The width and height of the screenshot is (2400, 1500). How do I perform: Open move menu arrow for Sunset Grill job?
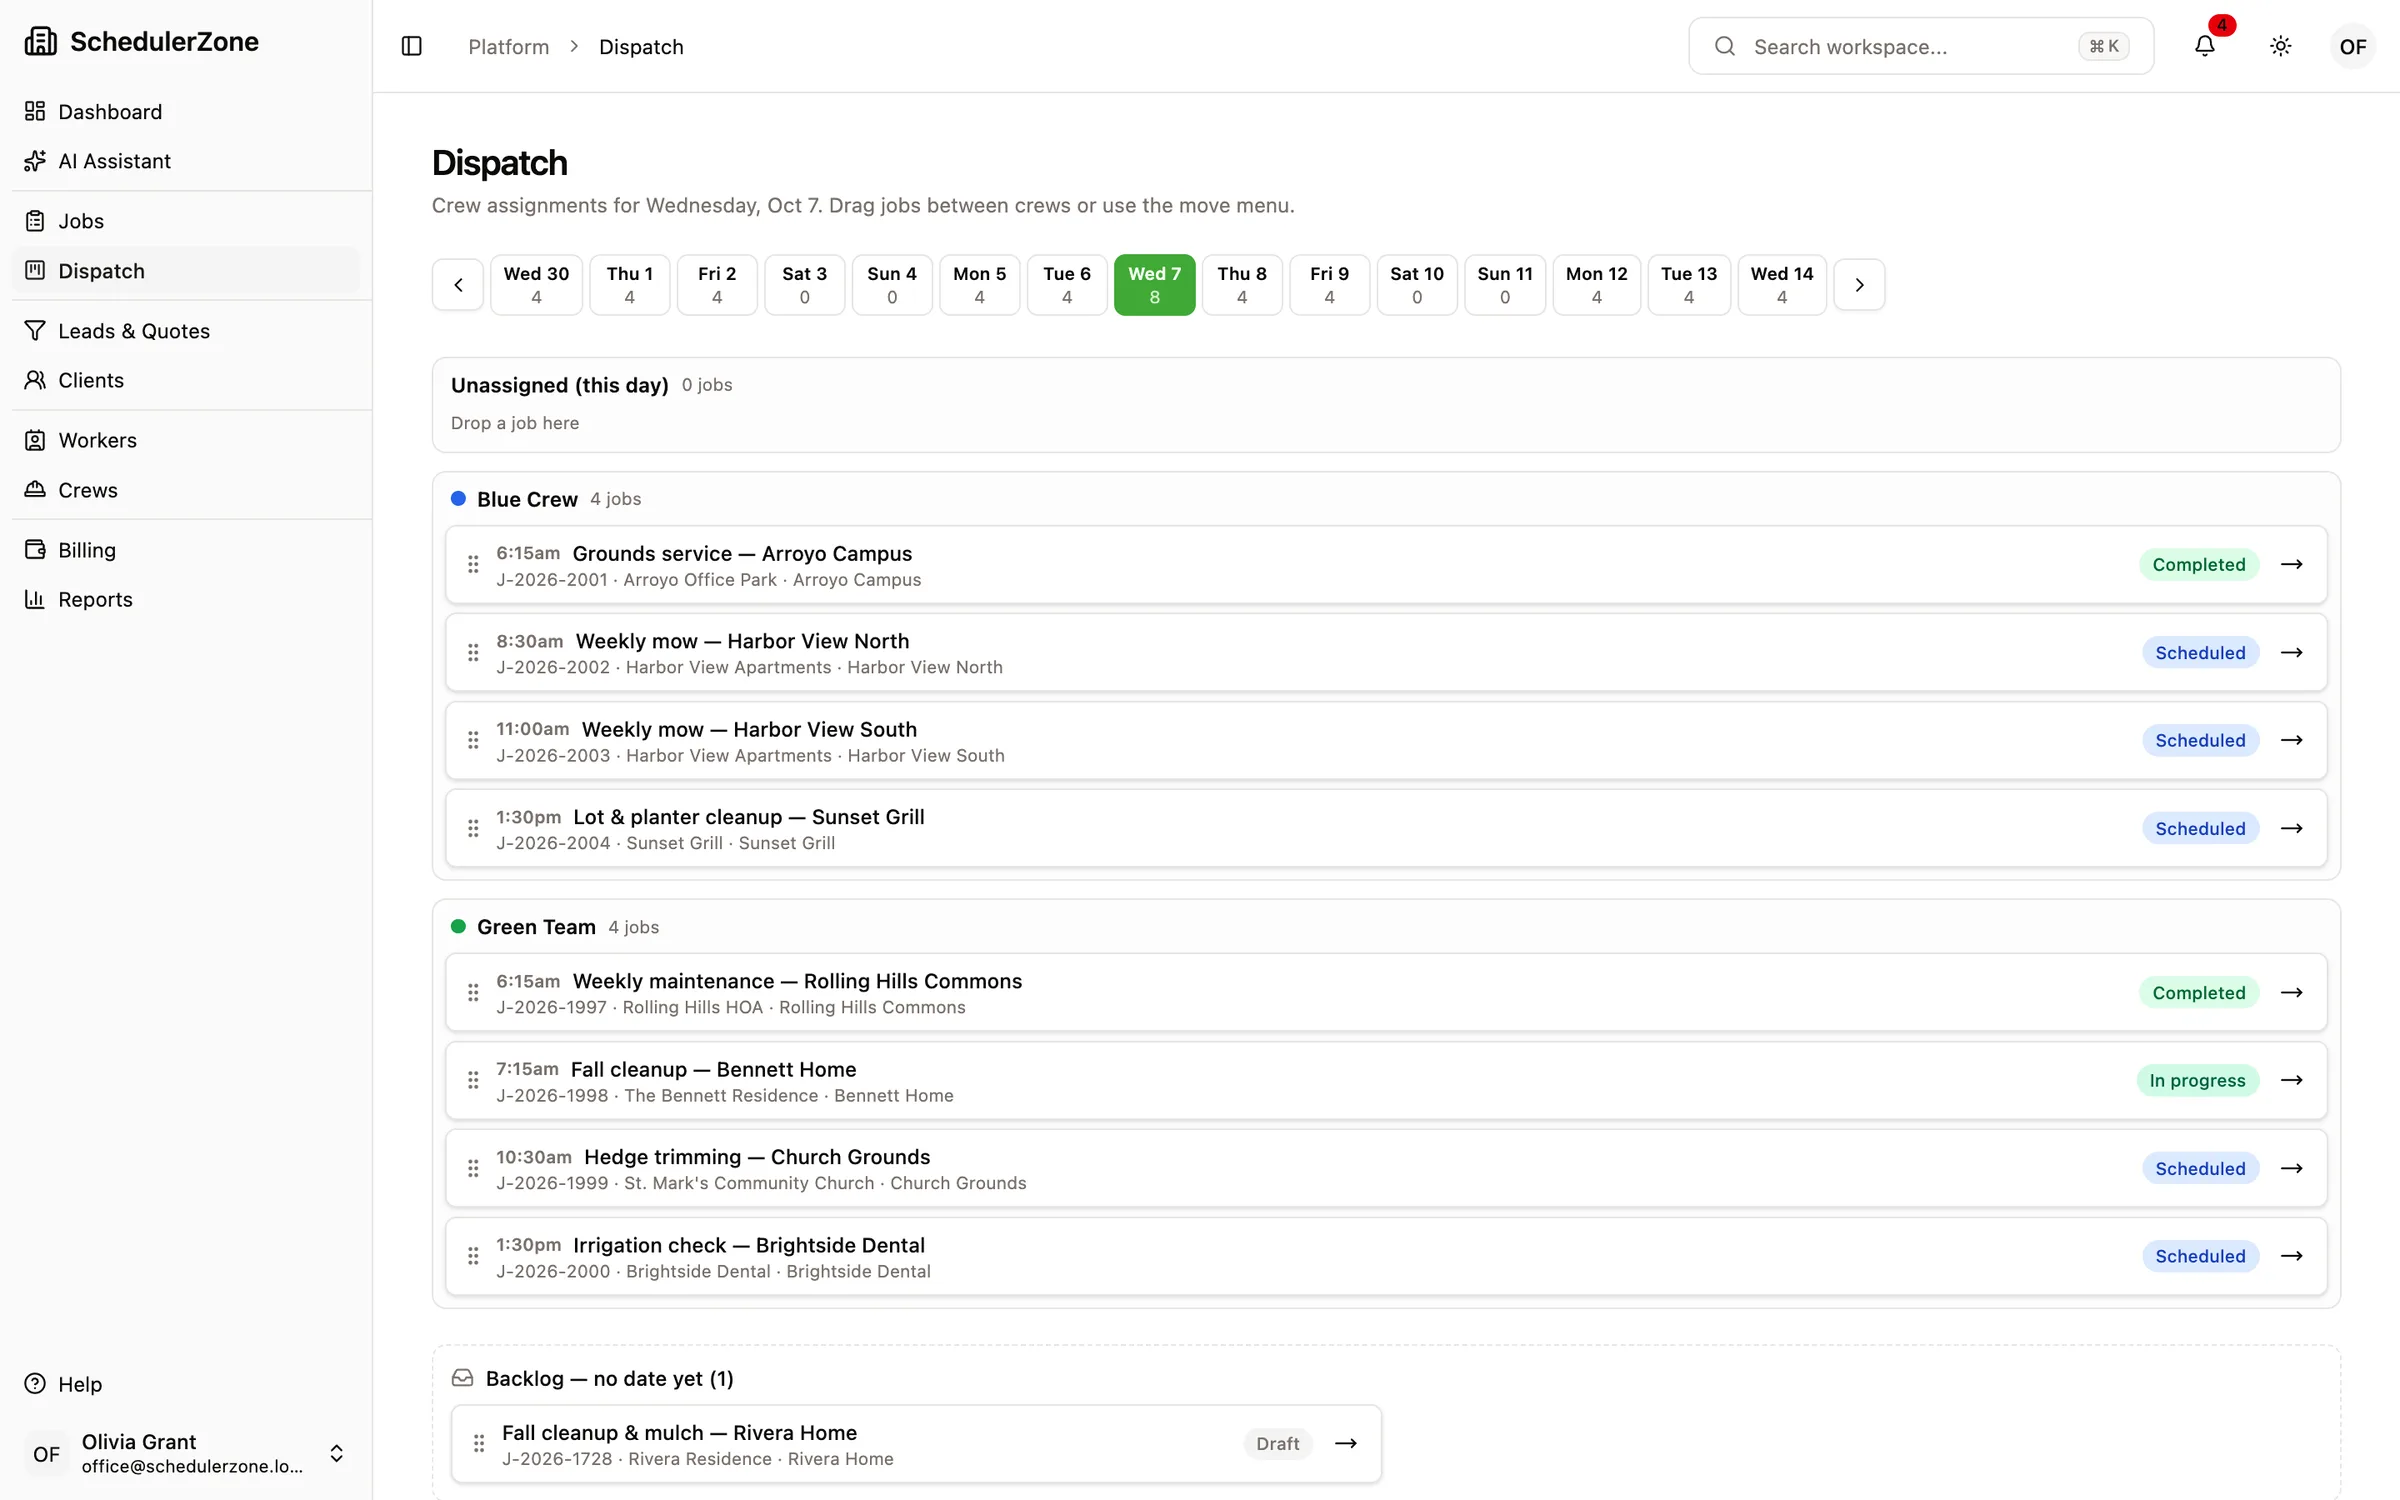click(2292, 828)
